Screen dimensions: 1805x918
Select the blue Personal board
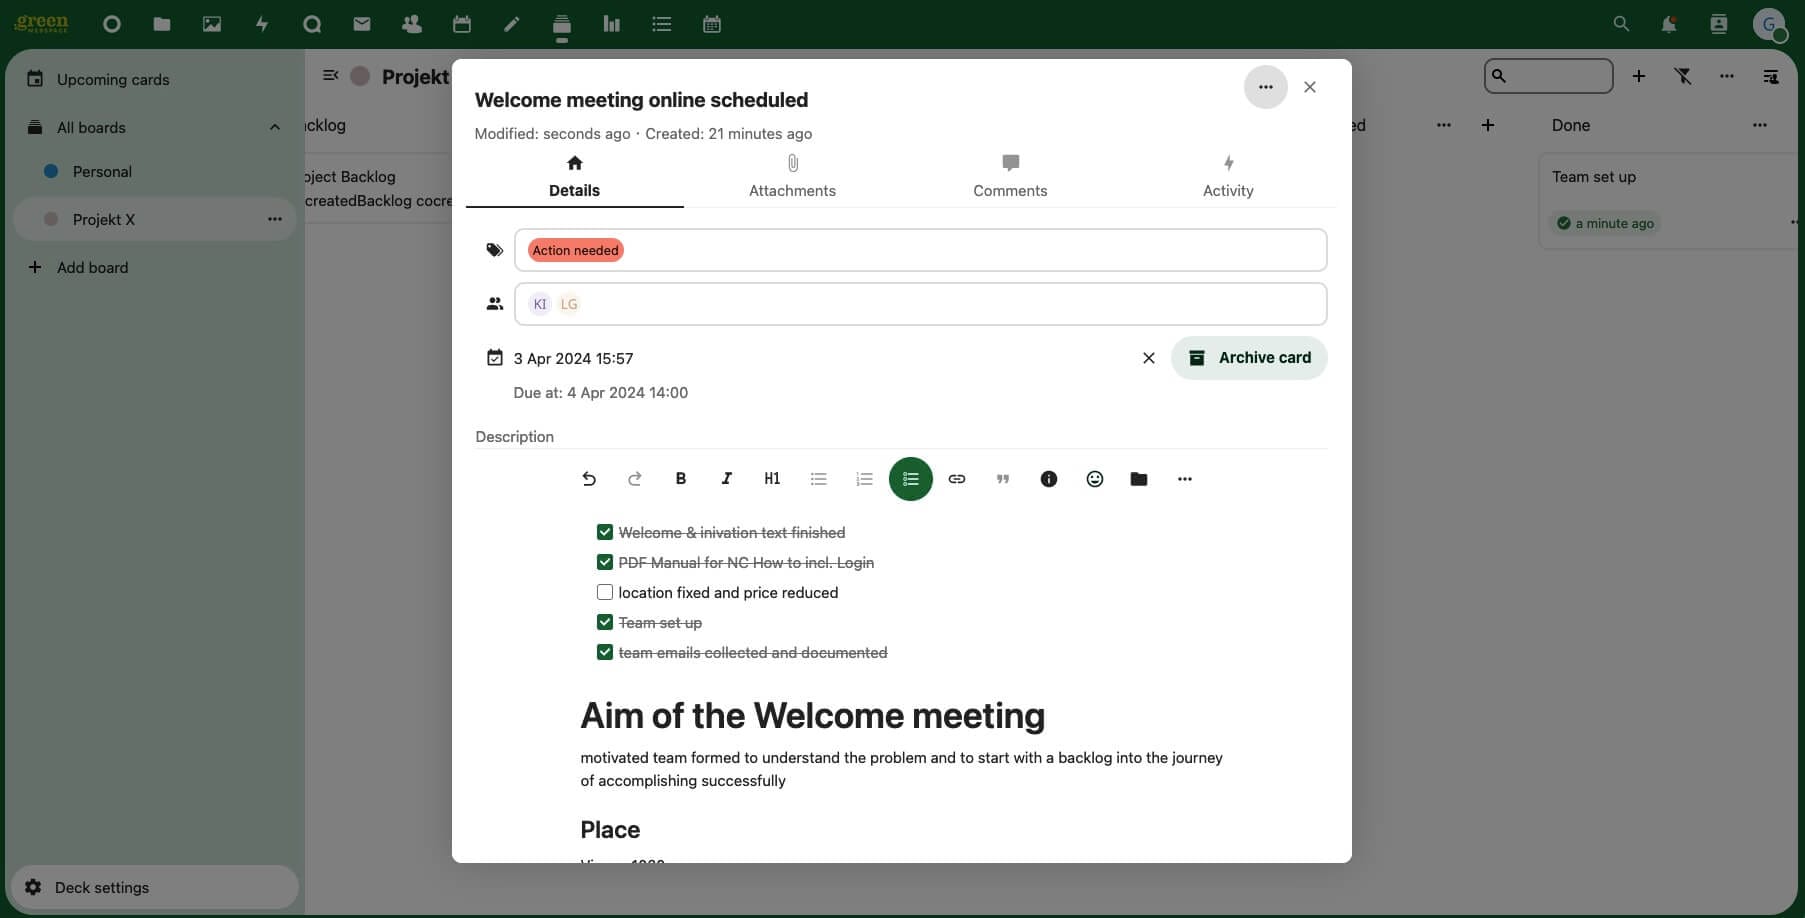point(101,171)
